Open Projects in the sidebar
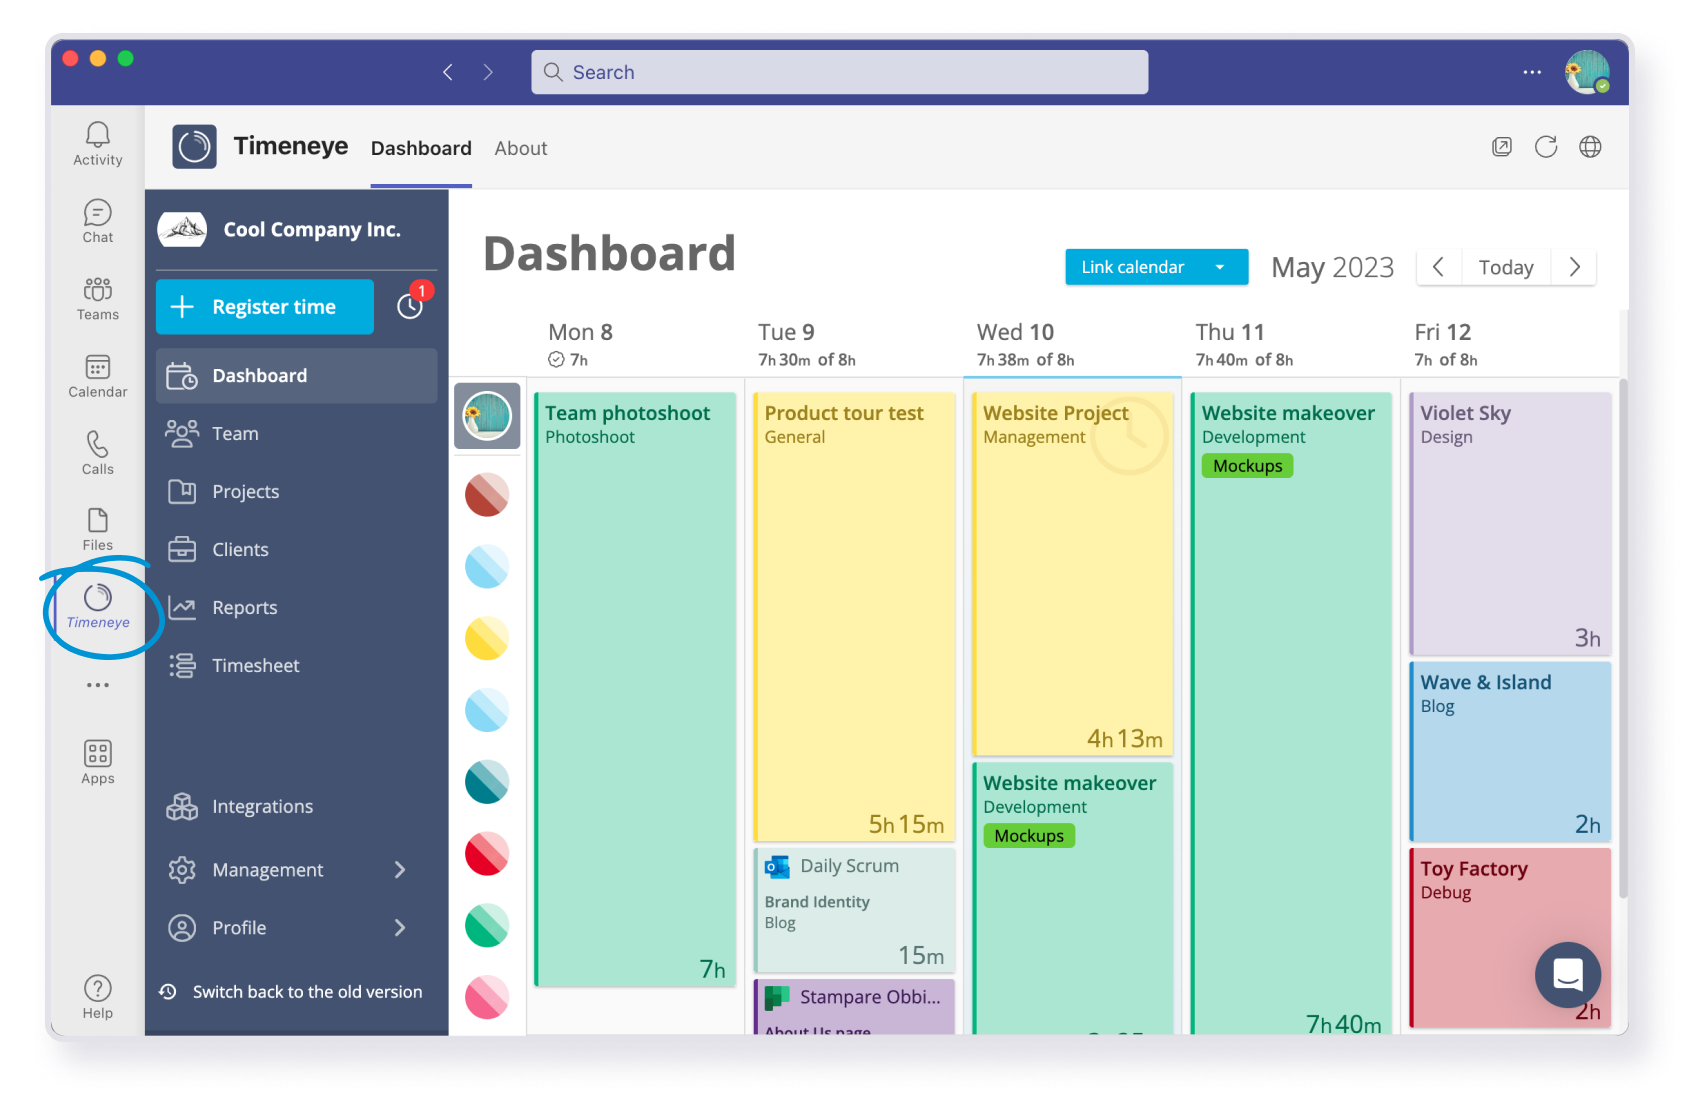 (296, 492)
